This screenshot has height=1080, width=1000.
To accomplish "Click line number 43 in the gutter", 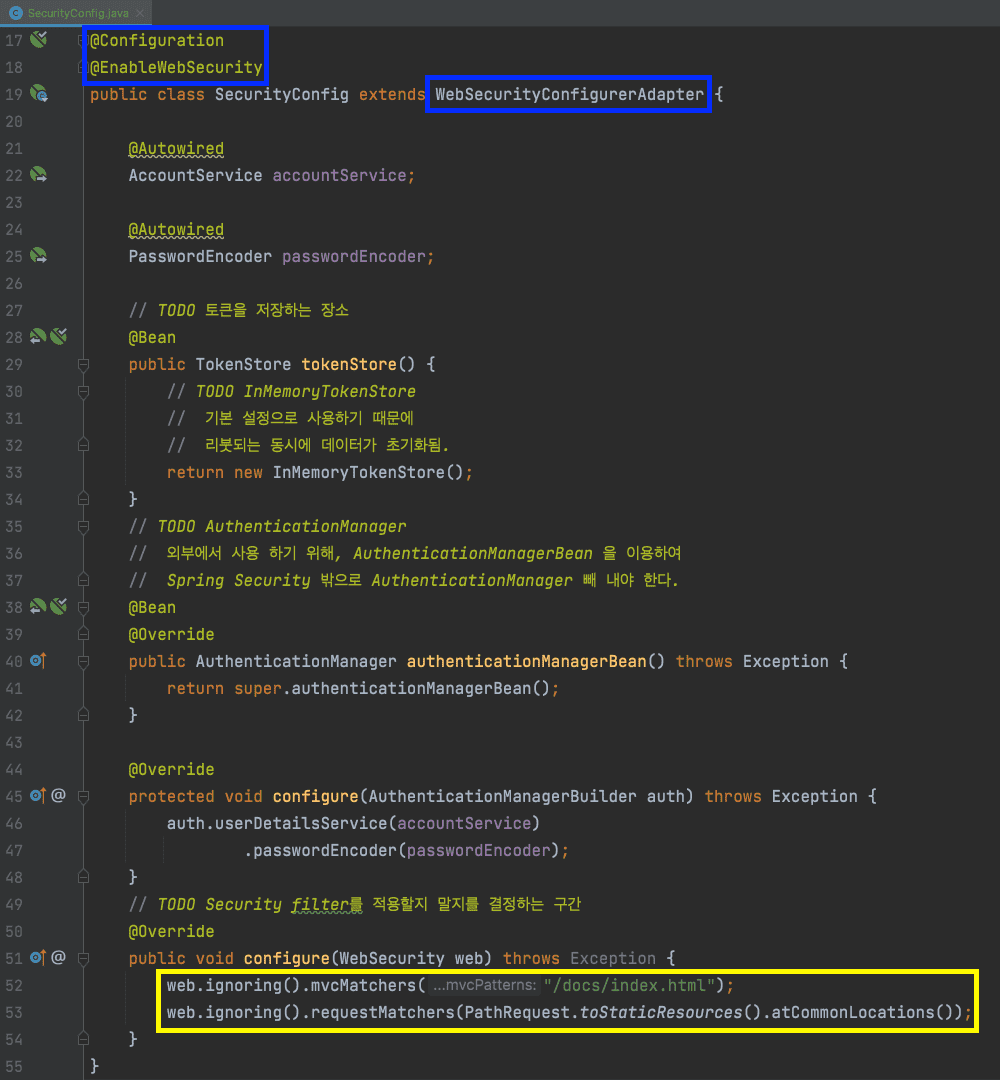I will 14,742.
